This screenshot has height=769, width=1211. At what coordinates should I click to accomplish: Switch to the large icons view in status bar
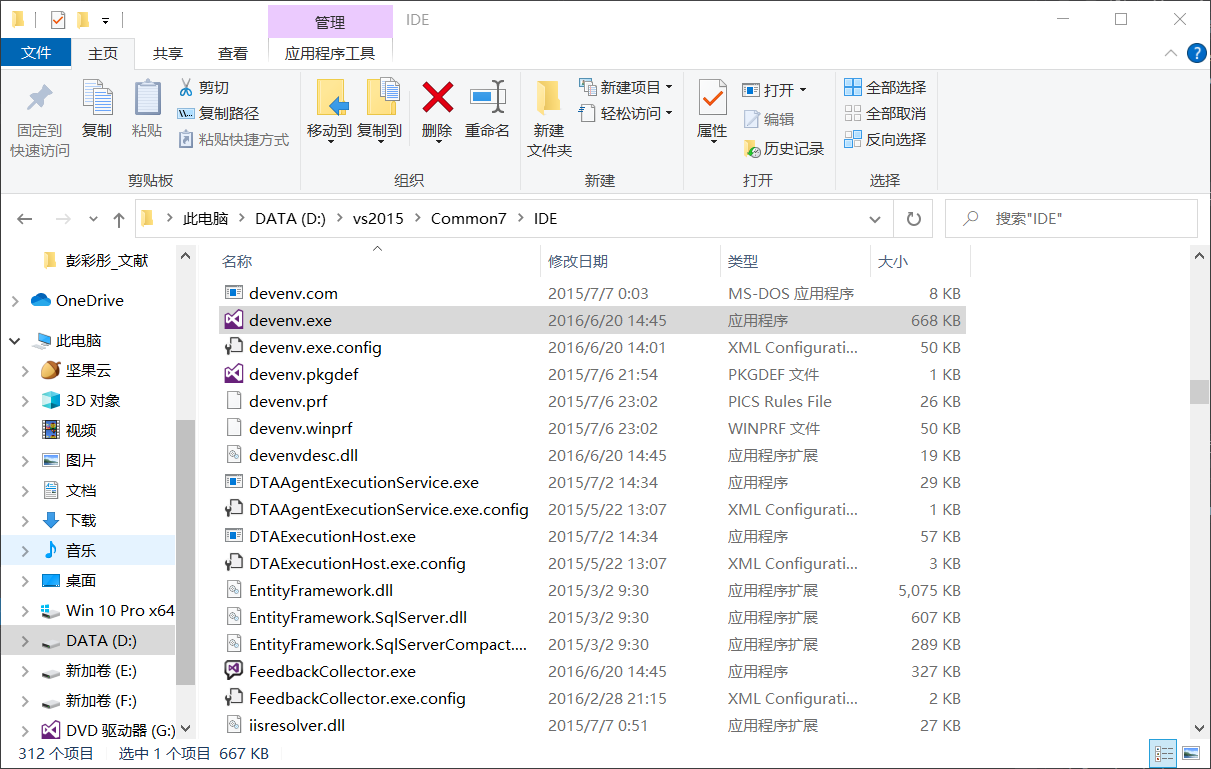pyautogui.click(x=1190, y=753)
